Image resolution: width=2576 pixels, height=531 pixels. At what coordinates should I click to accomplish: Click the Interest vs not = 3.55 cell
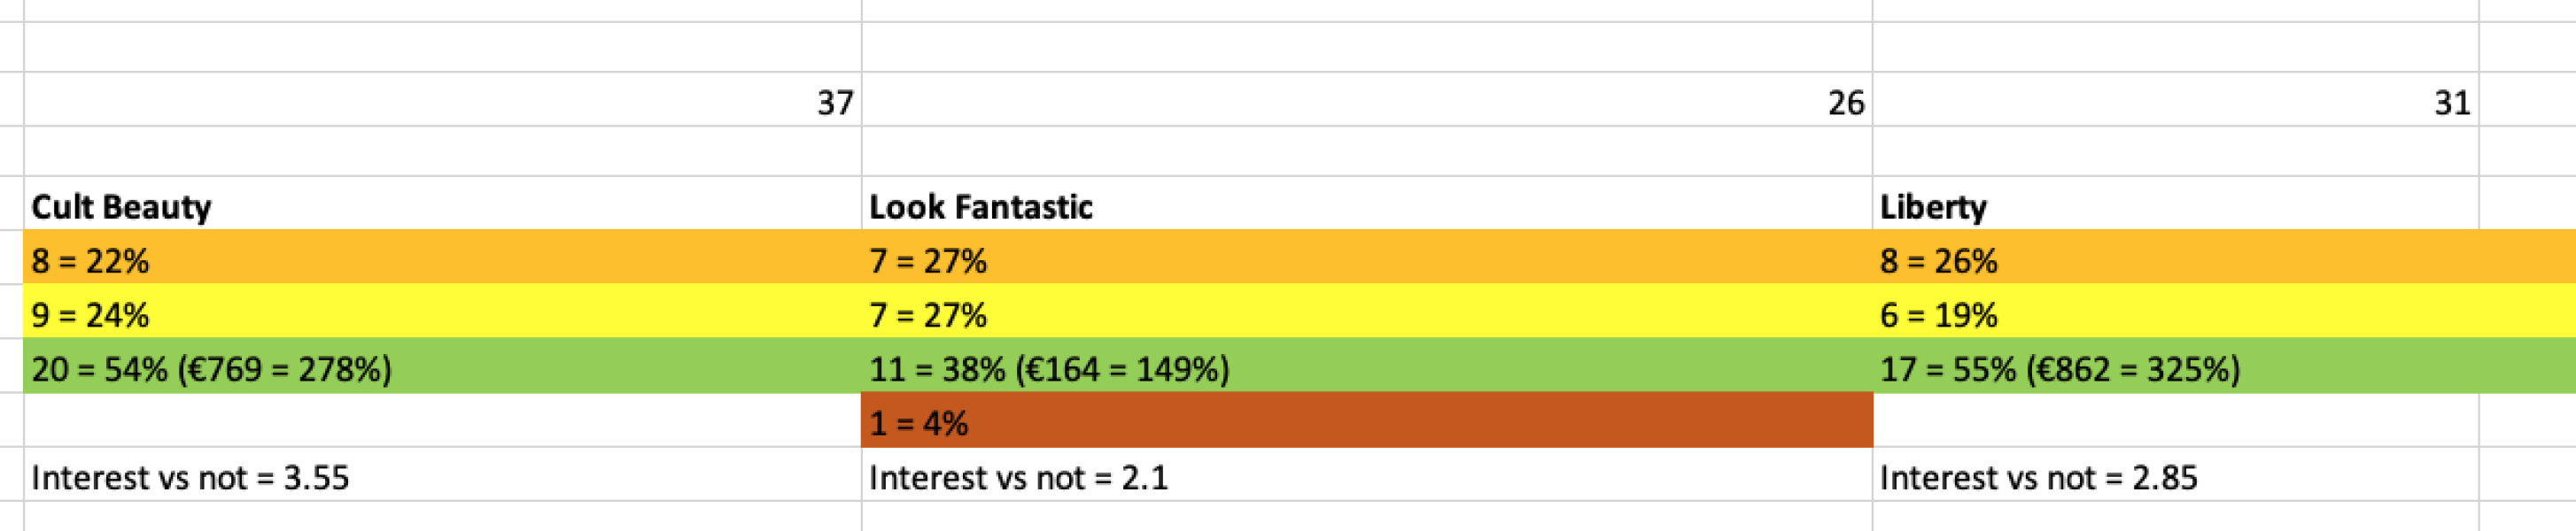click(x=440, y=476)
